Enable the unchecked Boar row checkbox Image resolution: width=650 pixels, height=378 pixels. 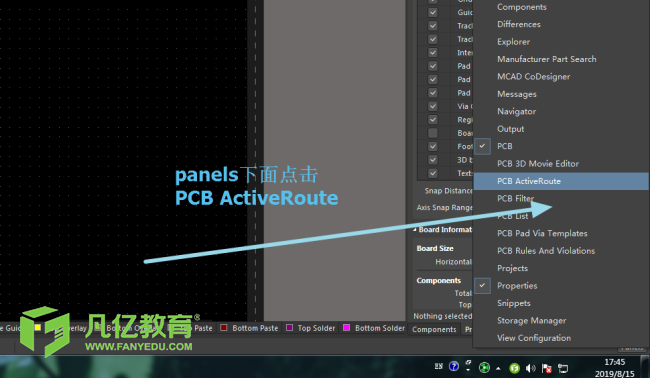coord(433,133)
